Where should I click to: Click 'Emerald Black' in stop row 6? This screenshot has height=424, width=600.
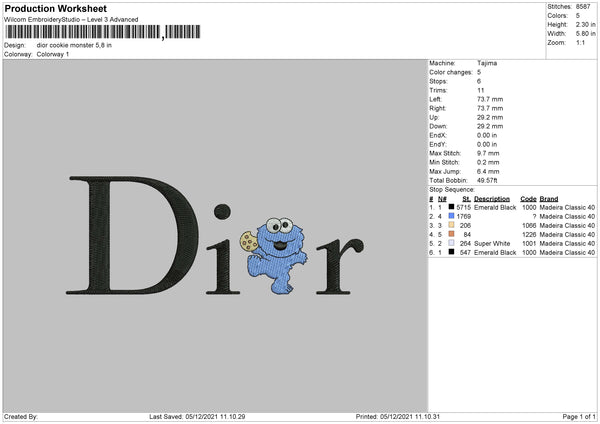(x=495, y=253)
